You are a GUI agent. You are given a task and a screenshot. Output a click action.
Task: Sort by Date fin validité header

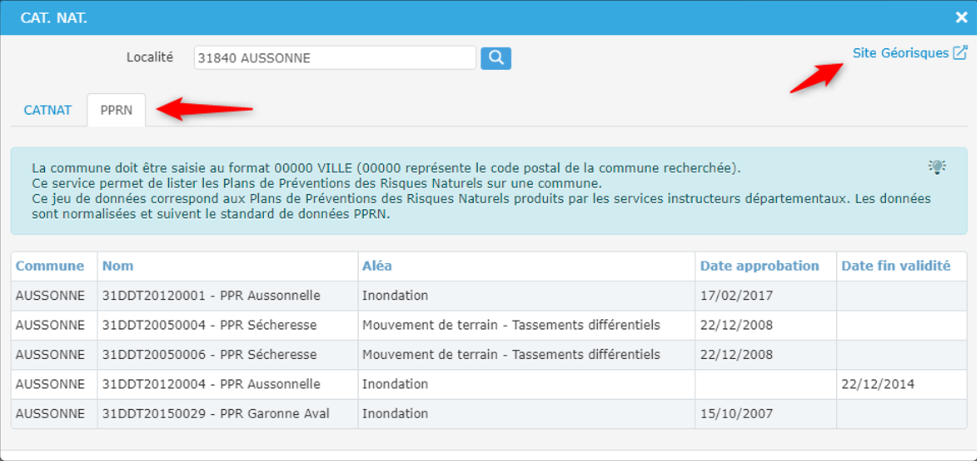(895, 266)
